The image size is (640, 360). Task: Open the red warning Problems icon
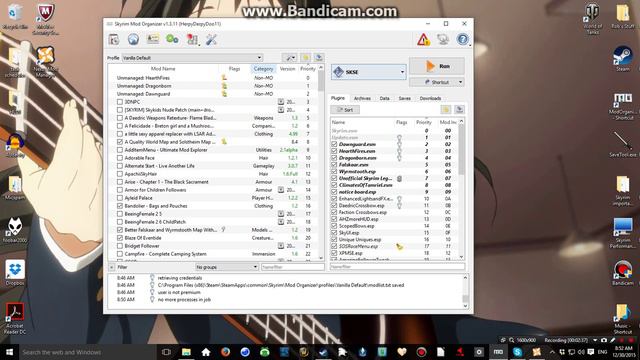coord(423,40)
